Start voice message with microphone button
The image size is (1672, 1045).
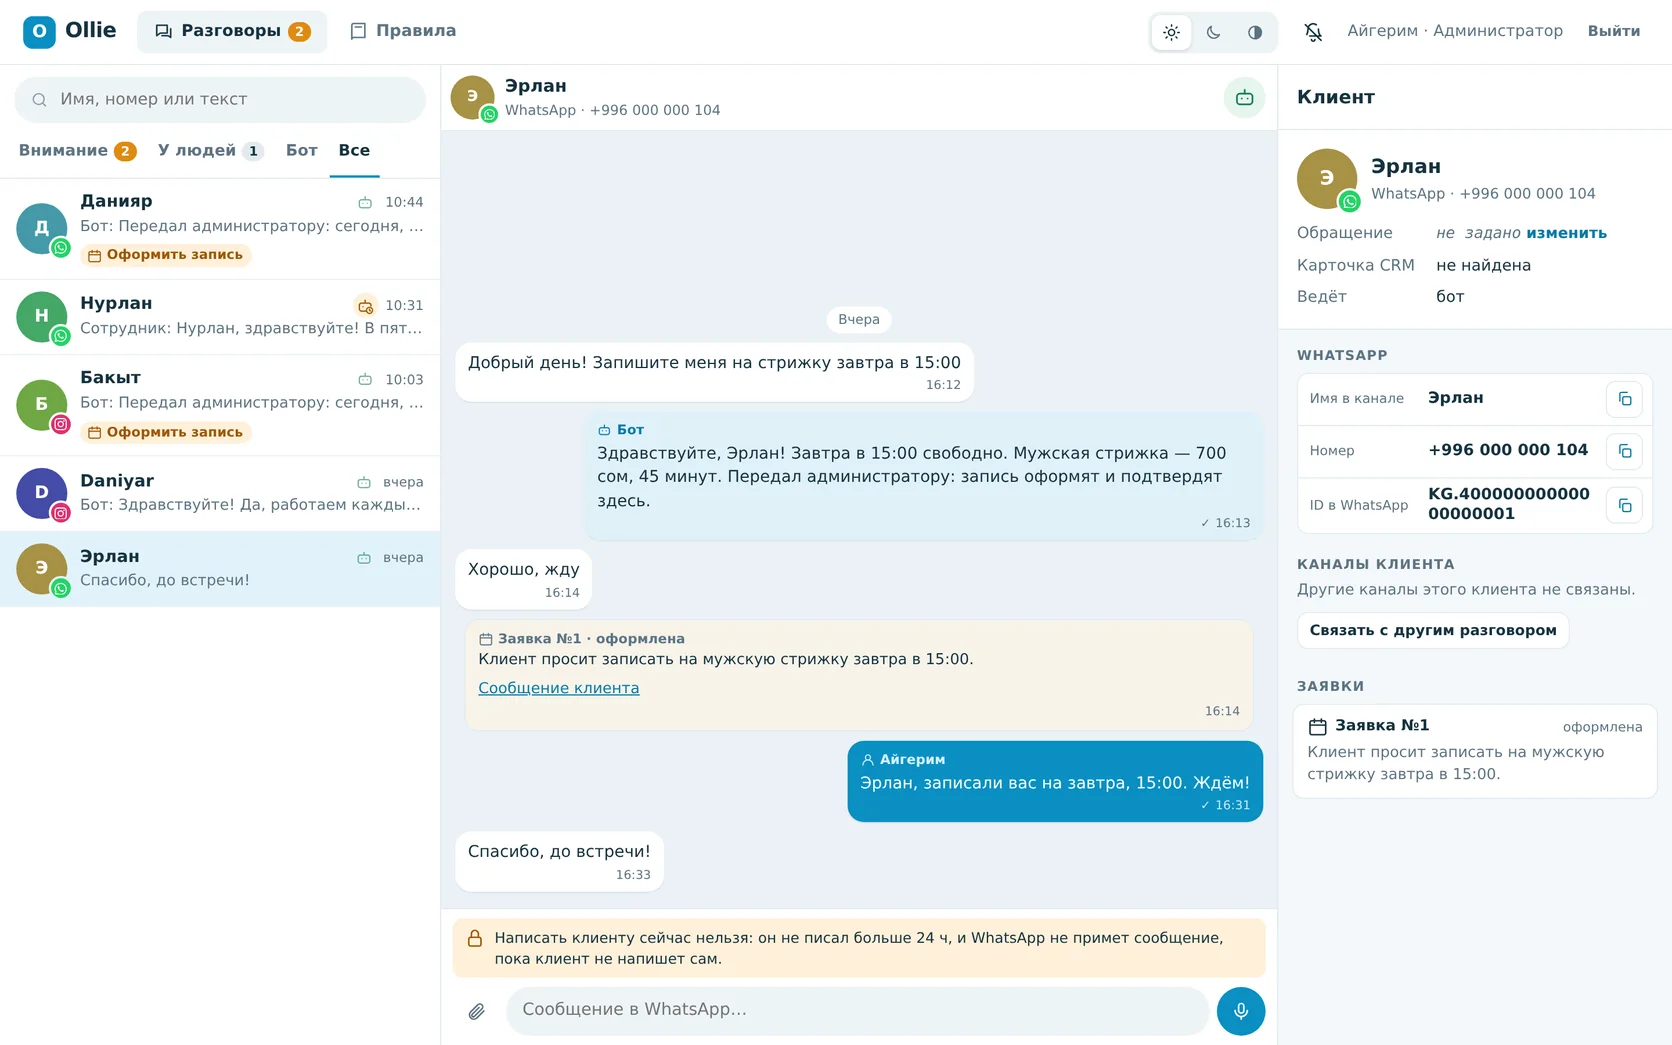pyautogui.click(x=1241, y=1011)
